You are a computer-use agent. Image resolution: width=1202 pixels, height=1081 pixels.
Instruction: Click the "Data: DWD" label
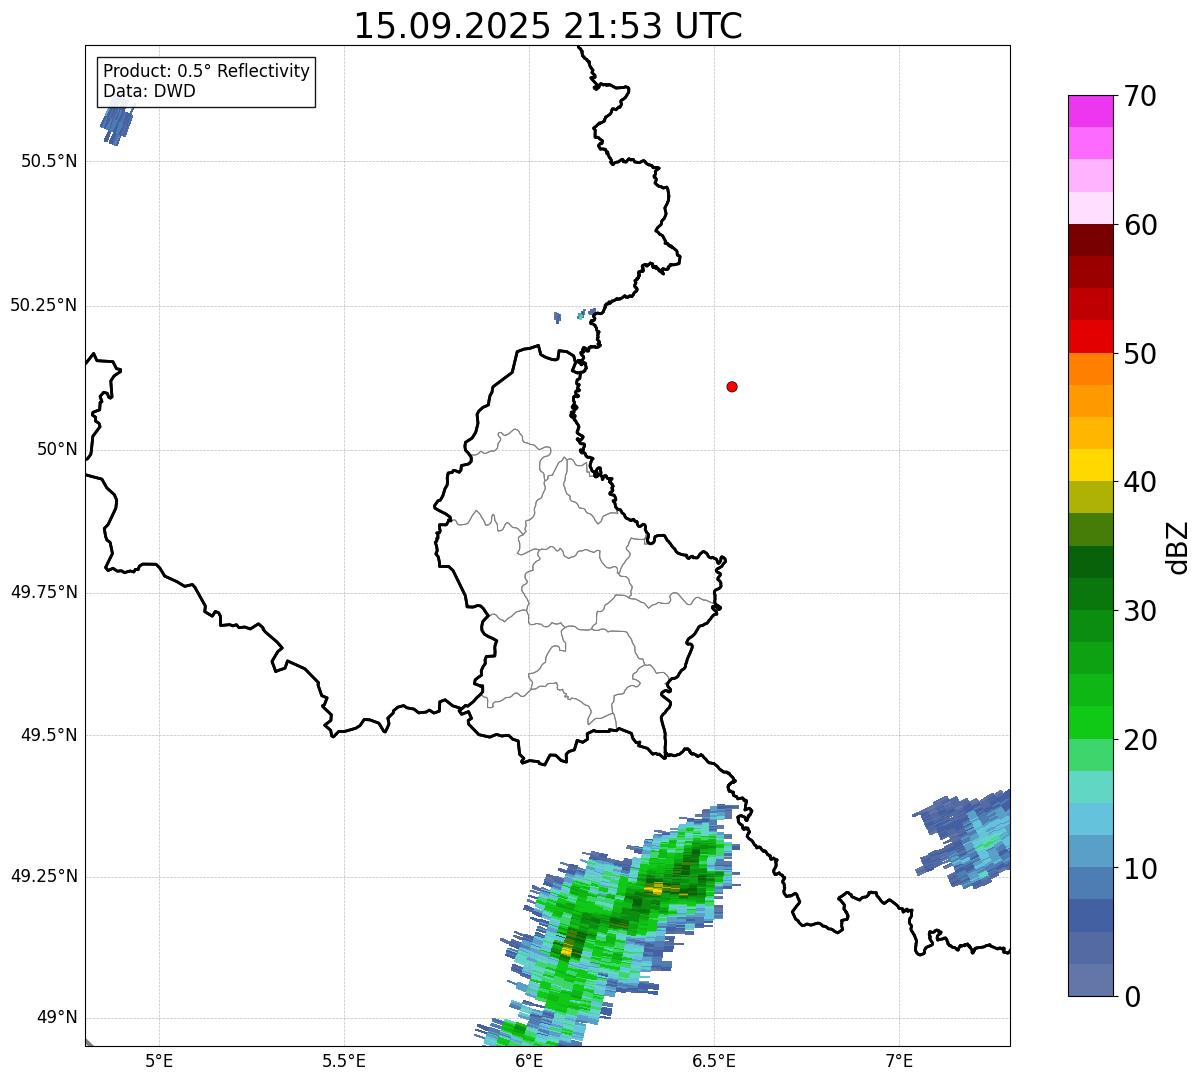point(149,91)
